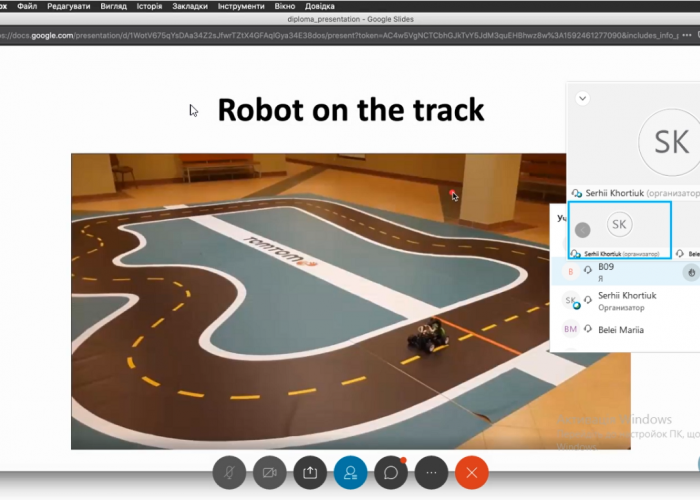The width and height of the screenshot is (700, 500).
Task: Toggle the participants list button
Action: tap(350, 472)
